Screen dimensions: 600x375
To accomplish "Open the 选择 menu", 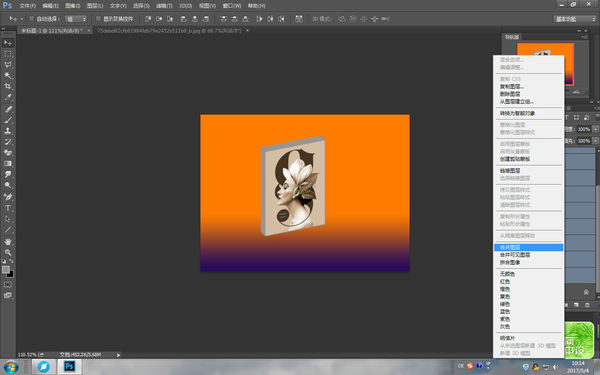I will pos(141,6).
